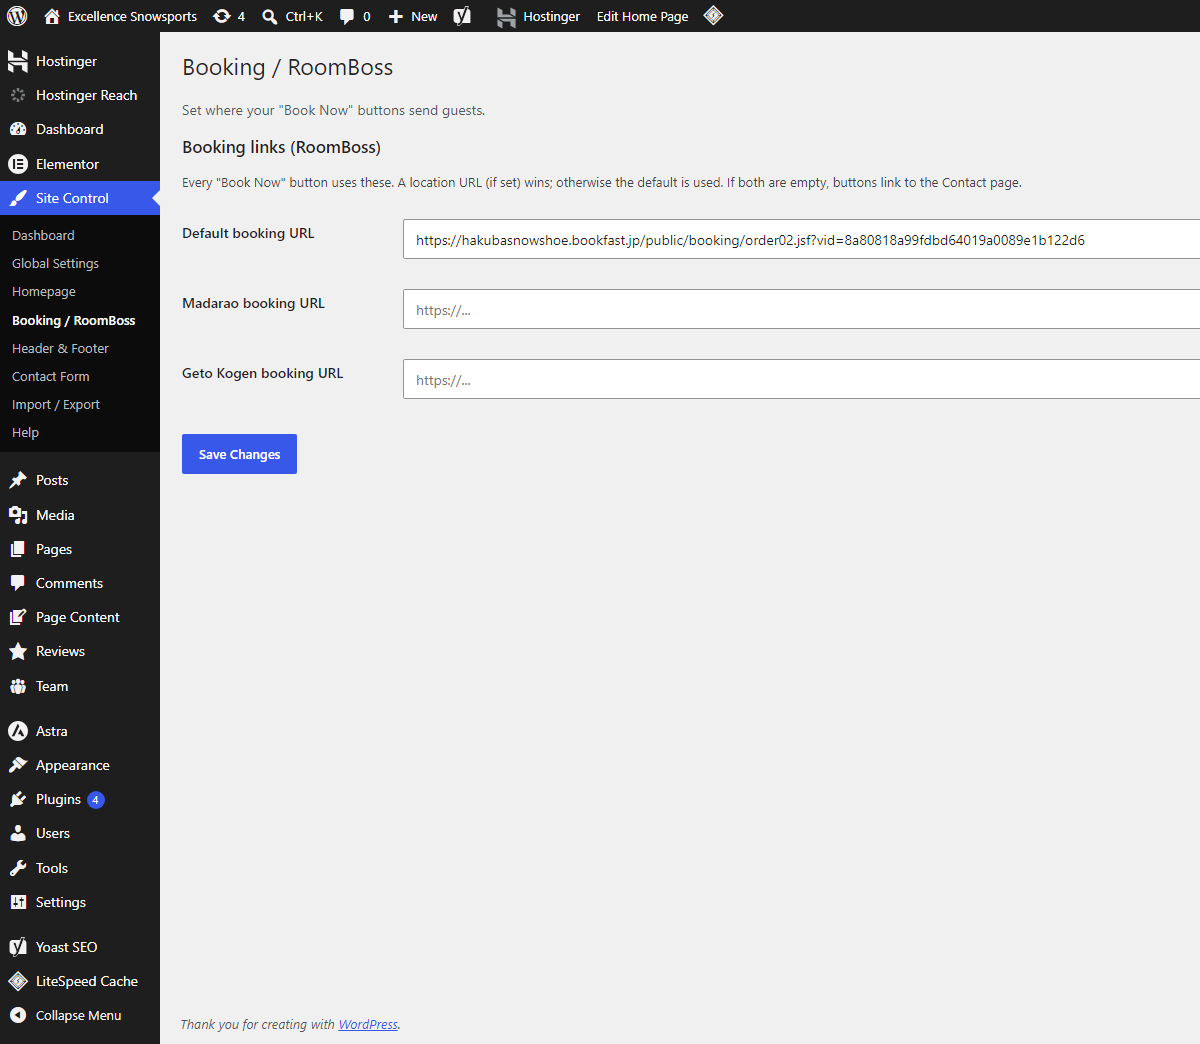The height and width of the screenshot is (1044, 1200).
Task: Click the Plugins update count badge
Action: (x=96, y=799)
